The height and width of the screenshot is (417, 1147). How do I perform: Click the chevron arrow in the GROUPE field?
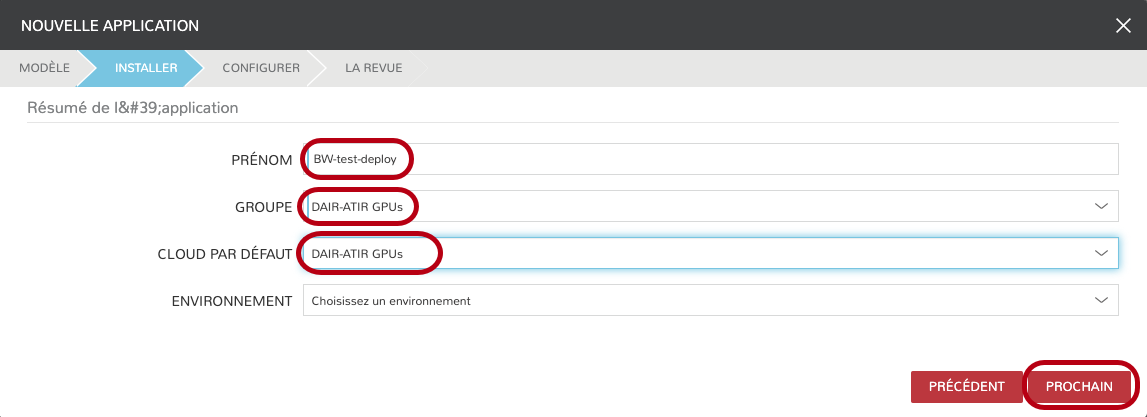coord(1101,206)
